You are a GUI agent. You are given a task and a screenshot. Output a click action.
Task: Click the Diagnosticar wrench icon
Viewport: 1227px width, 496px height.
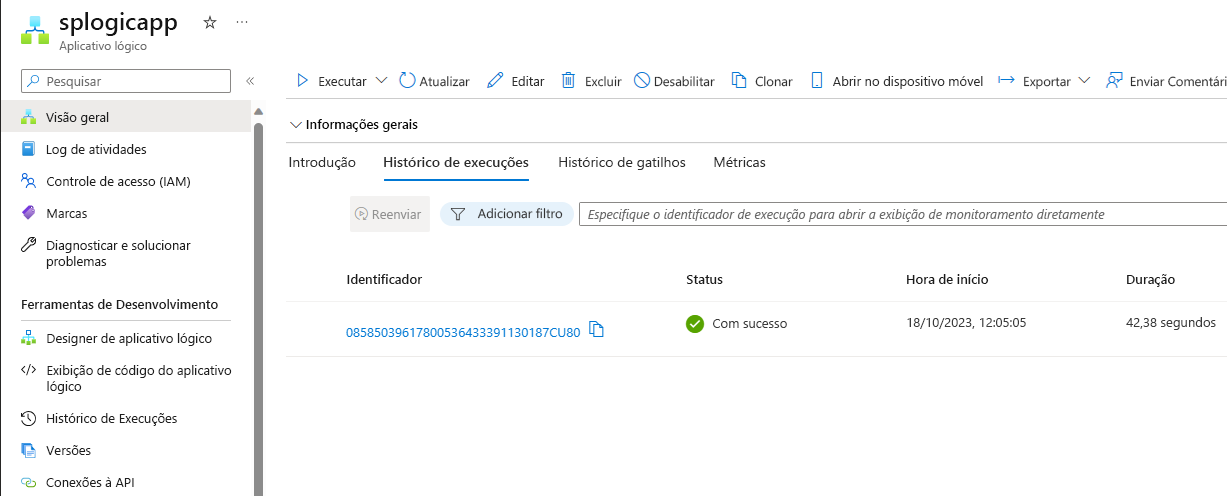coord(28,245)
